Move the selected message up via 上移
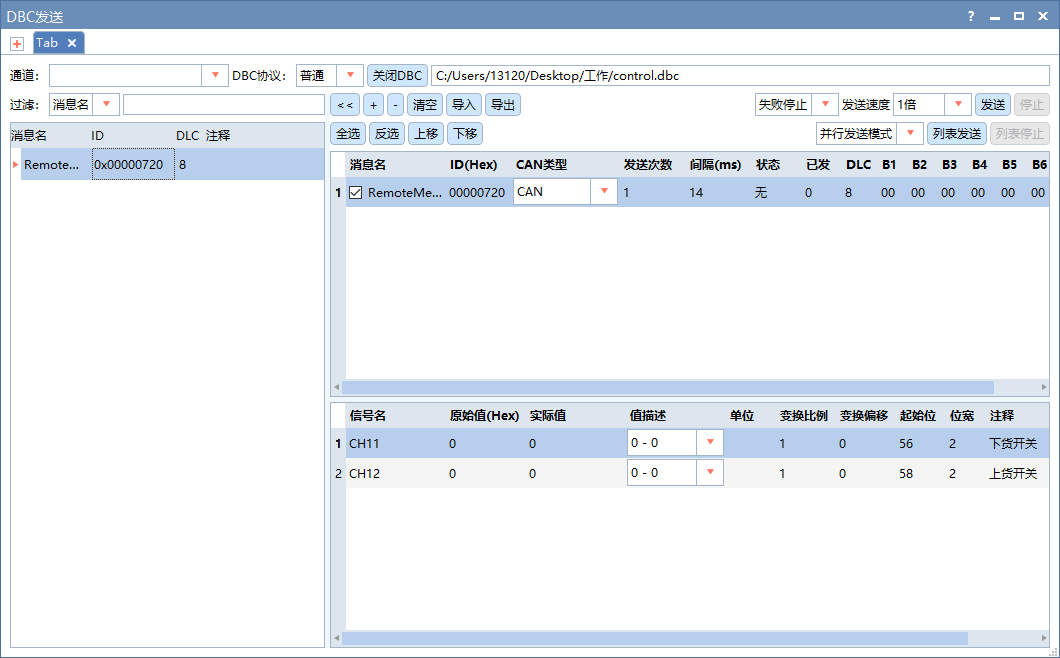 pos(426,132)
